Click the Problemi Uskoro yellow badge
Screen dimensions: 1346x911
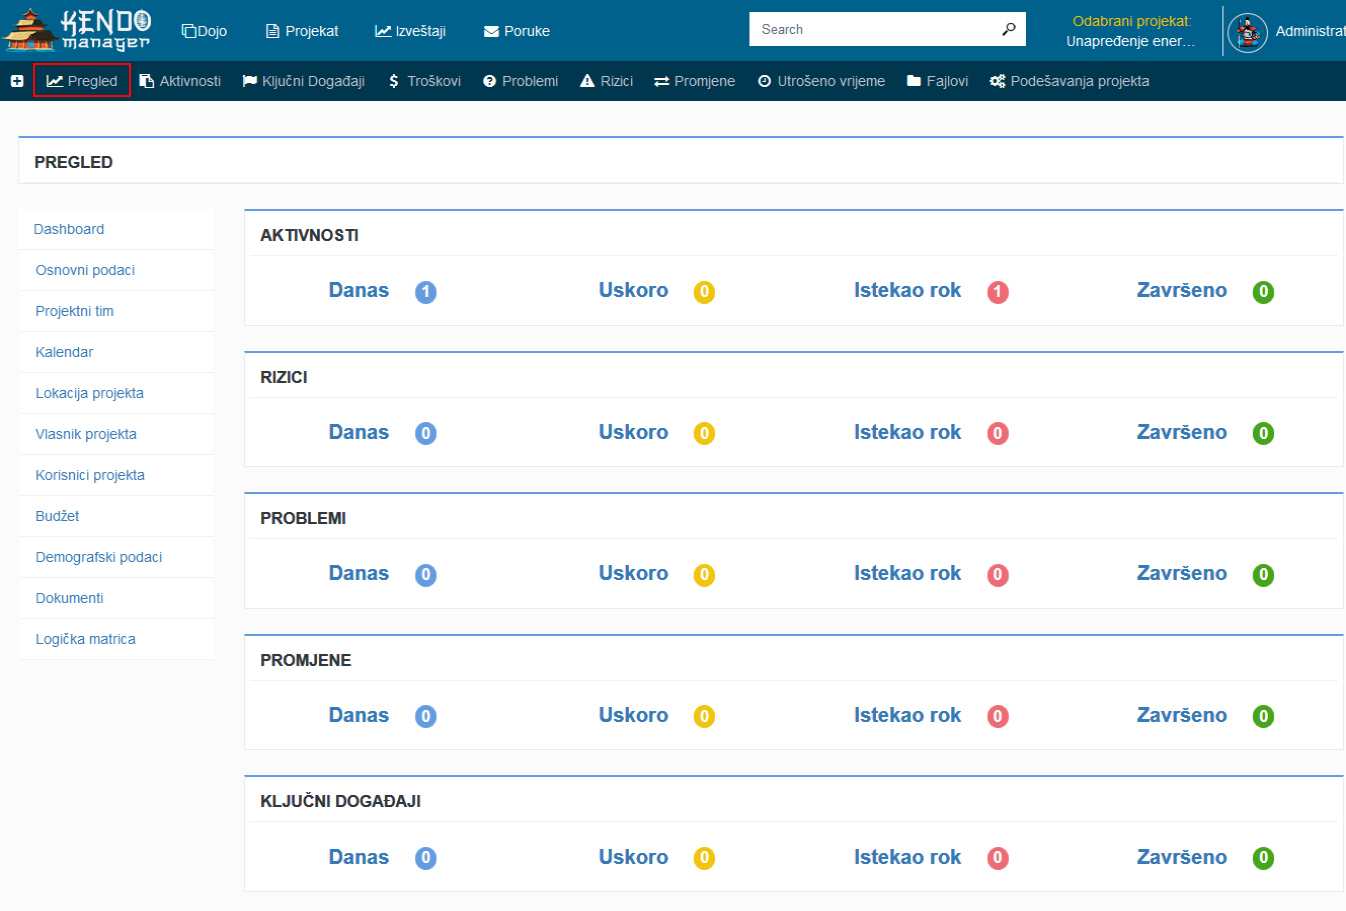[704, 575]
